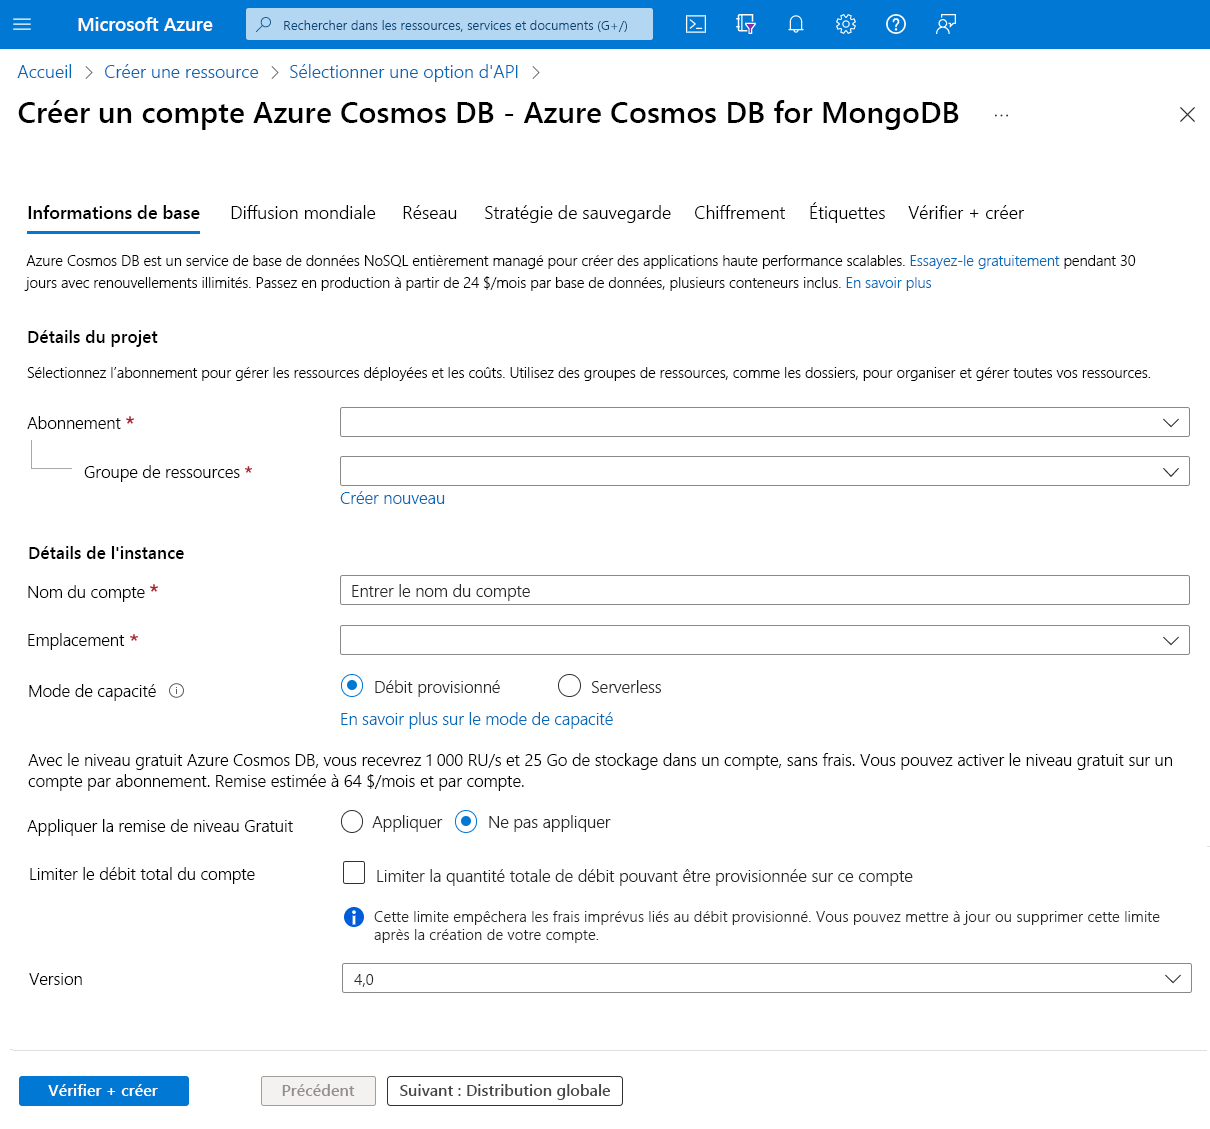
Task: Click the Vérifier + créer blue button
Action: 104,1091
